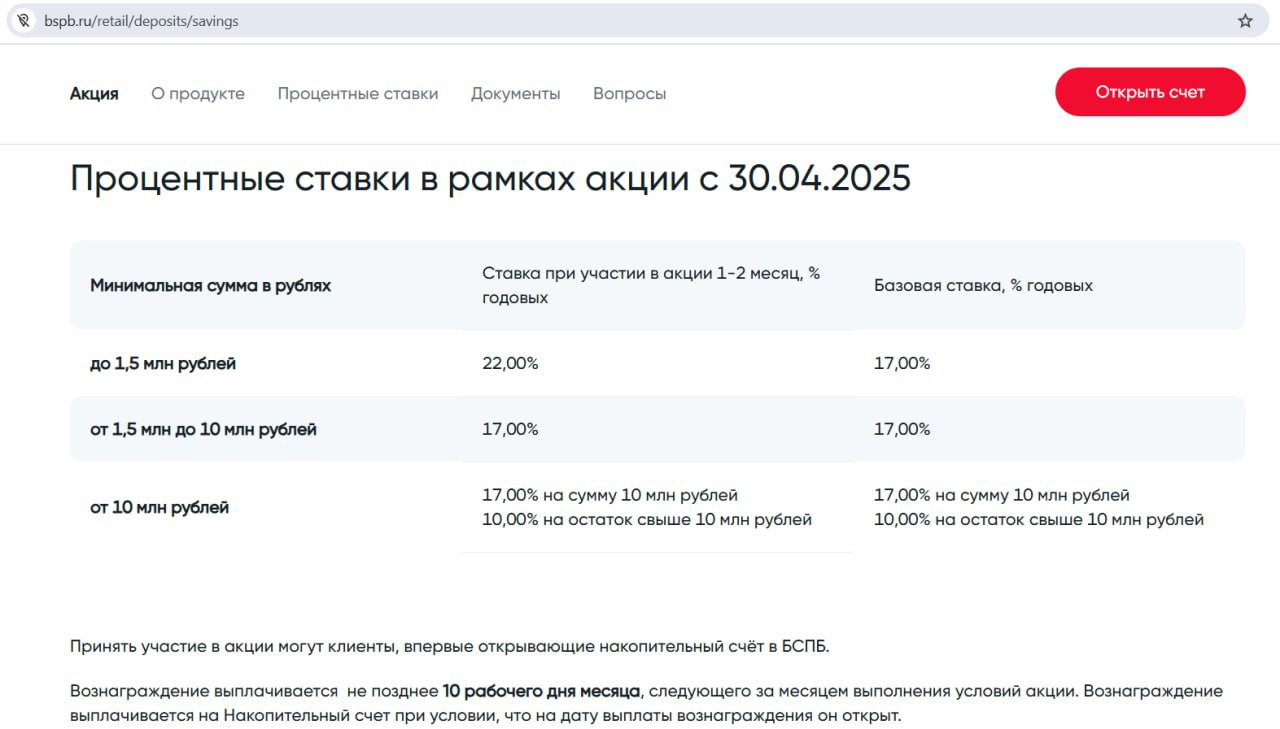Click promo column 10,00% на остаток text
Image resolution: width=1280 pixels, height=729 pixels.
(x=647, y=519)
